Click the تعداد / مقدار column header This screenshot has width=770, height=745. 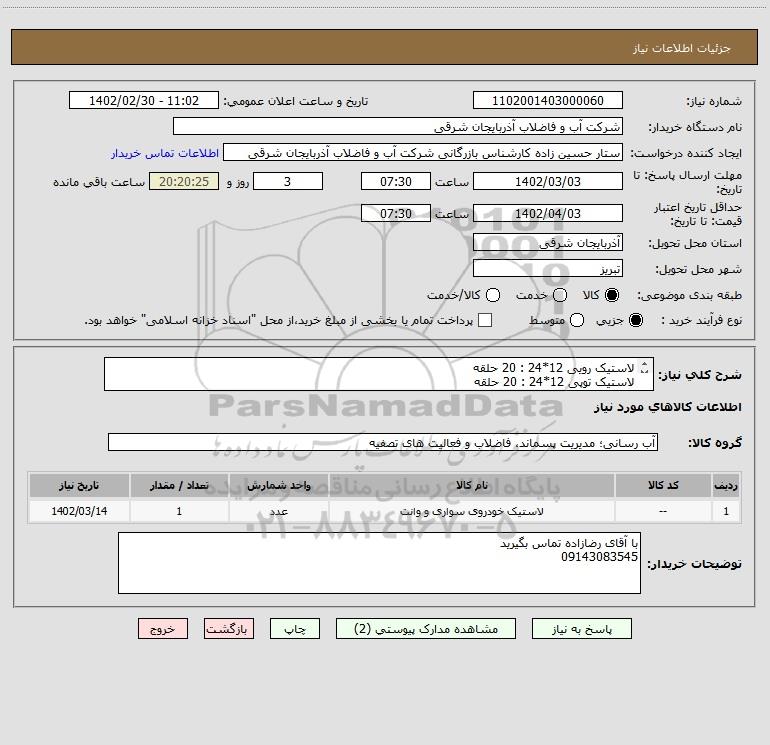click(179, 485)
